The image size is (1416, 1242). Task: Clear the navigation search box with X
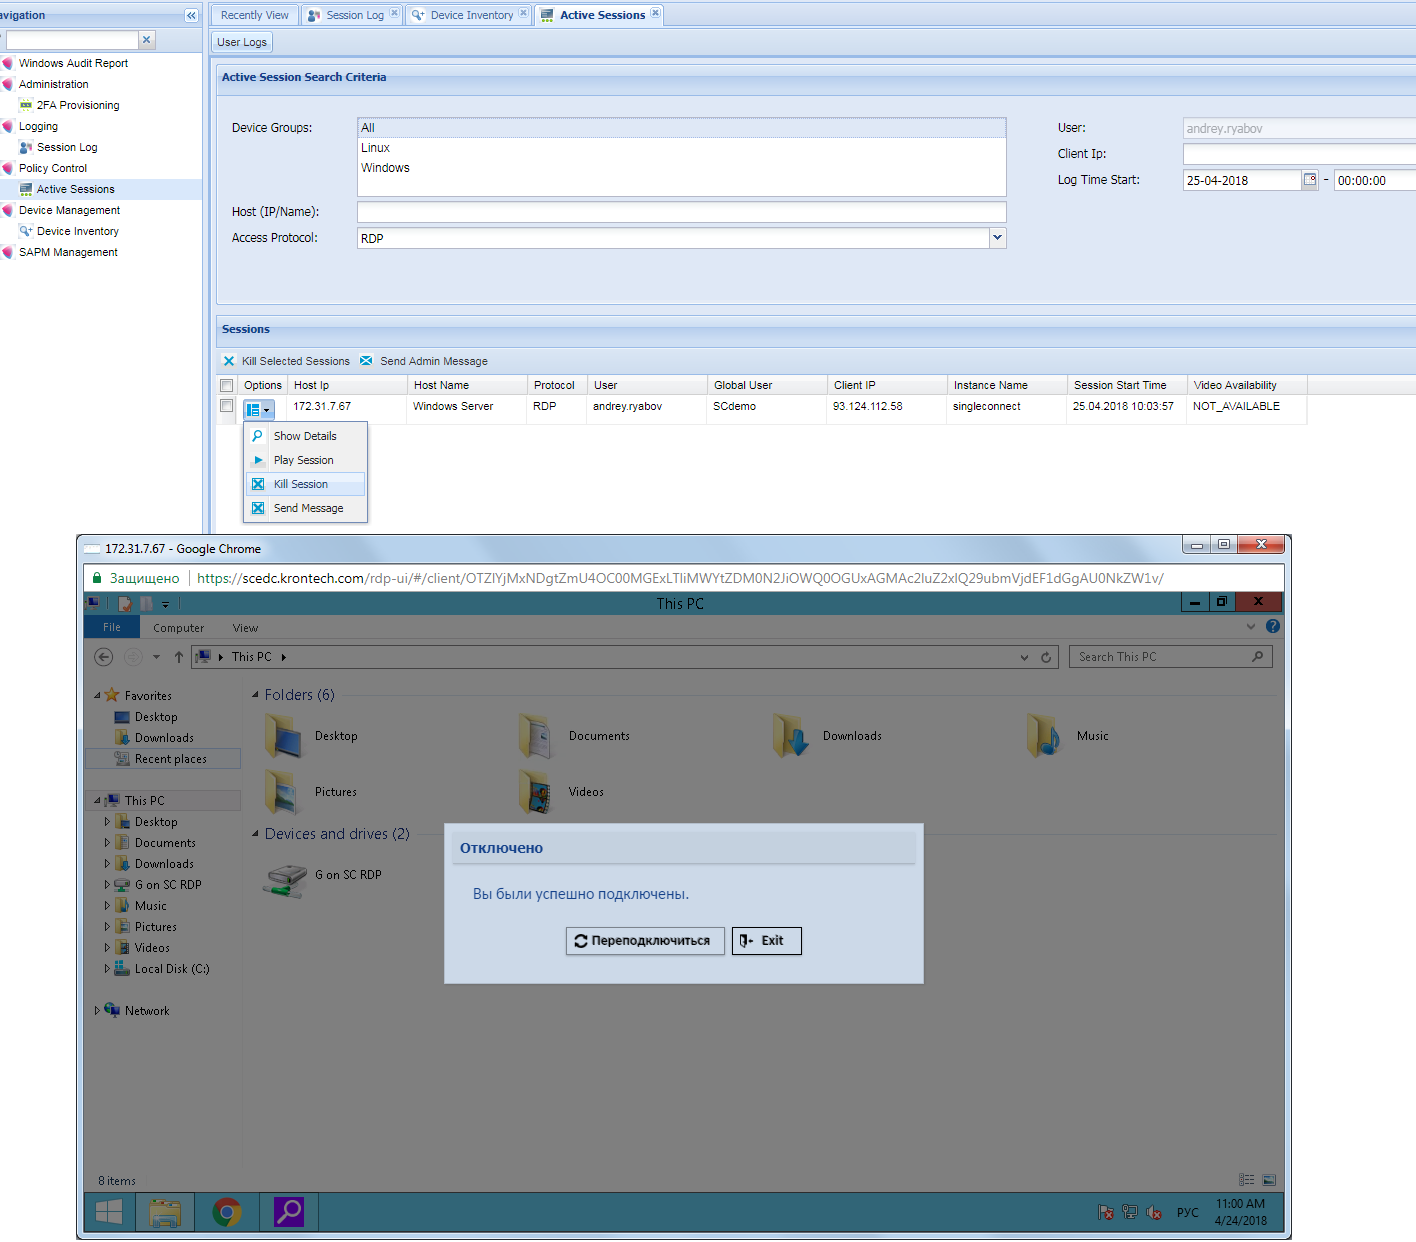(147, 40)
